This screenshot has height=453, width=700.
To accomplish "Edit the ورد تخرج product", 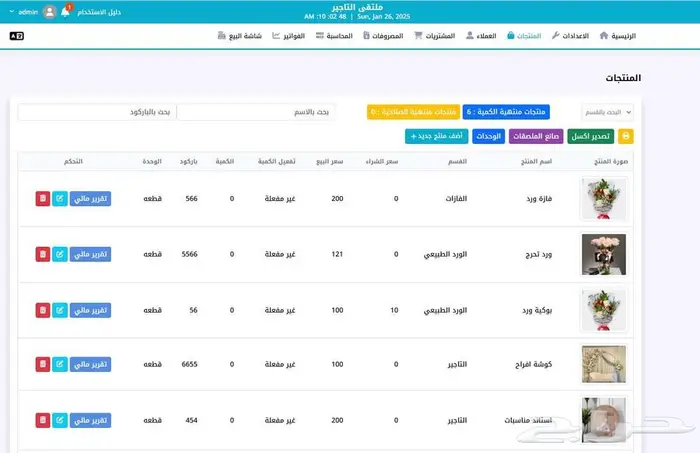I will 58,254.
